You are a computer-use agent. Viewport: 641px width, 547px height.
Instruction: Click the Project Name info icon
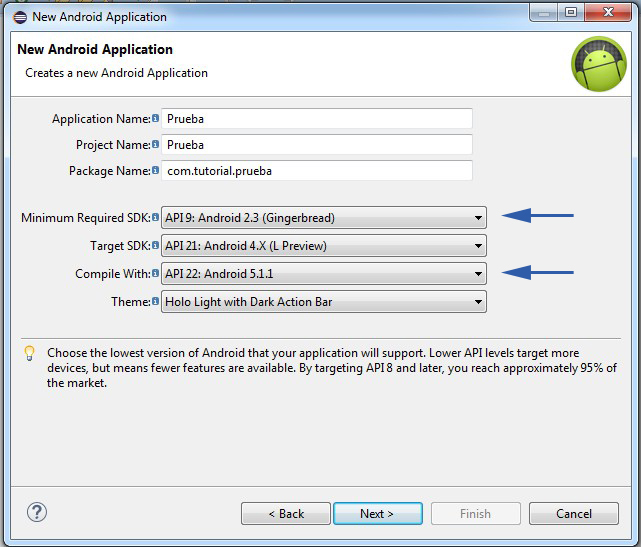click(x=155, y=144)
